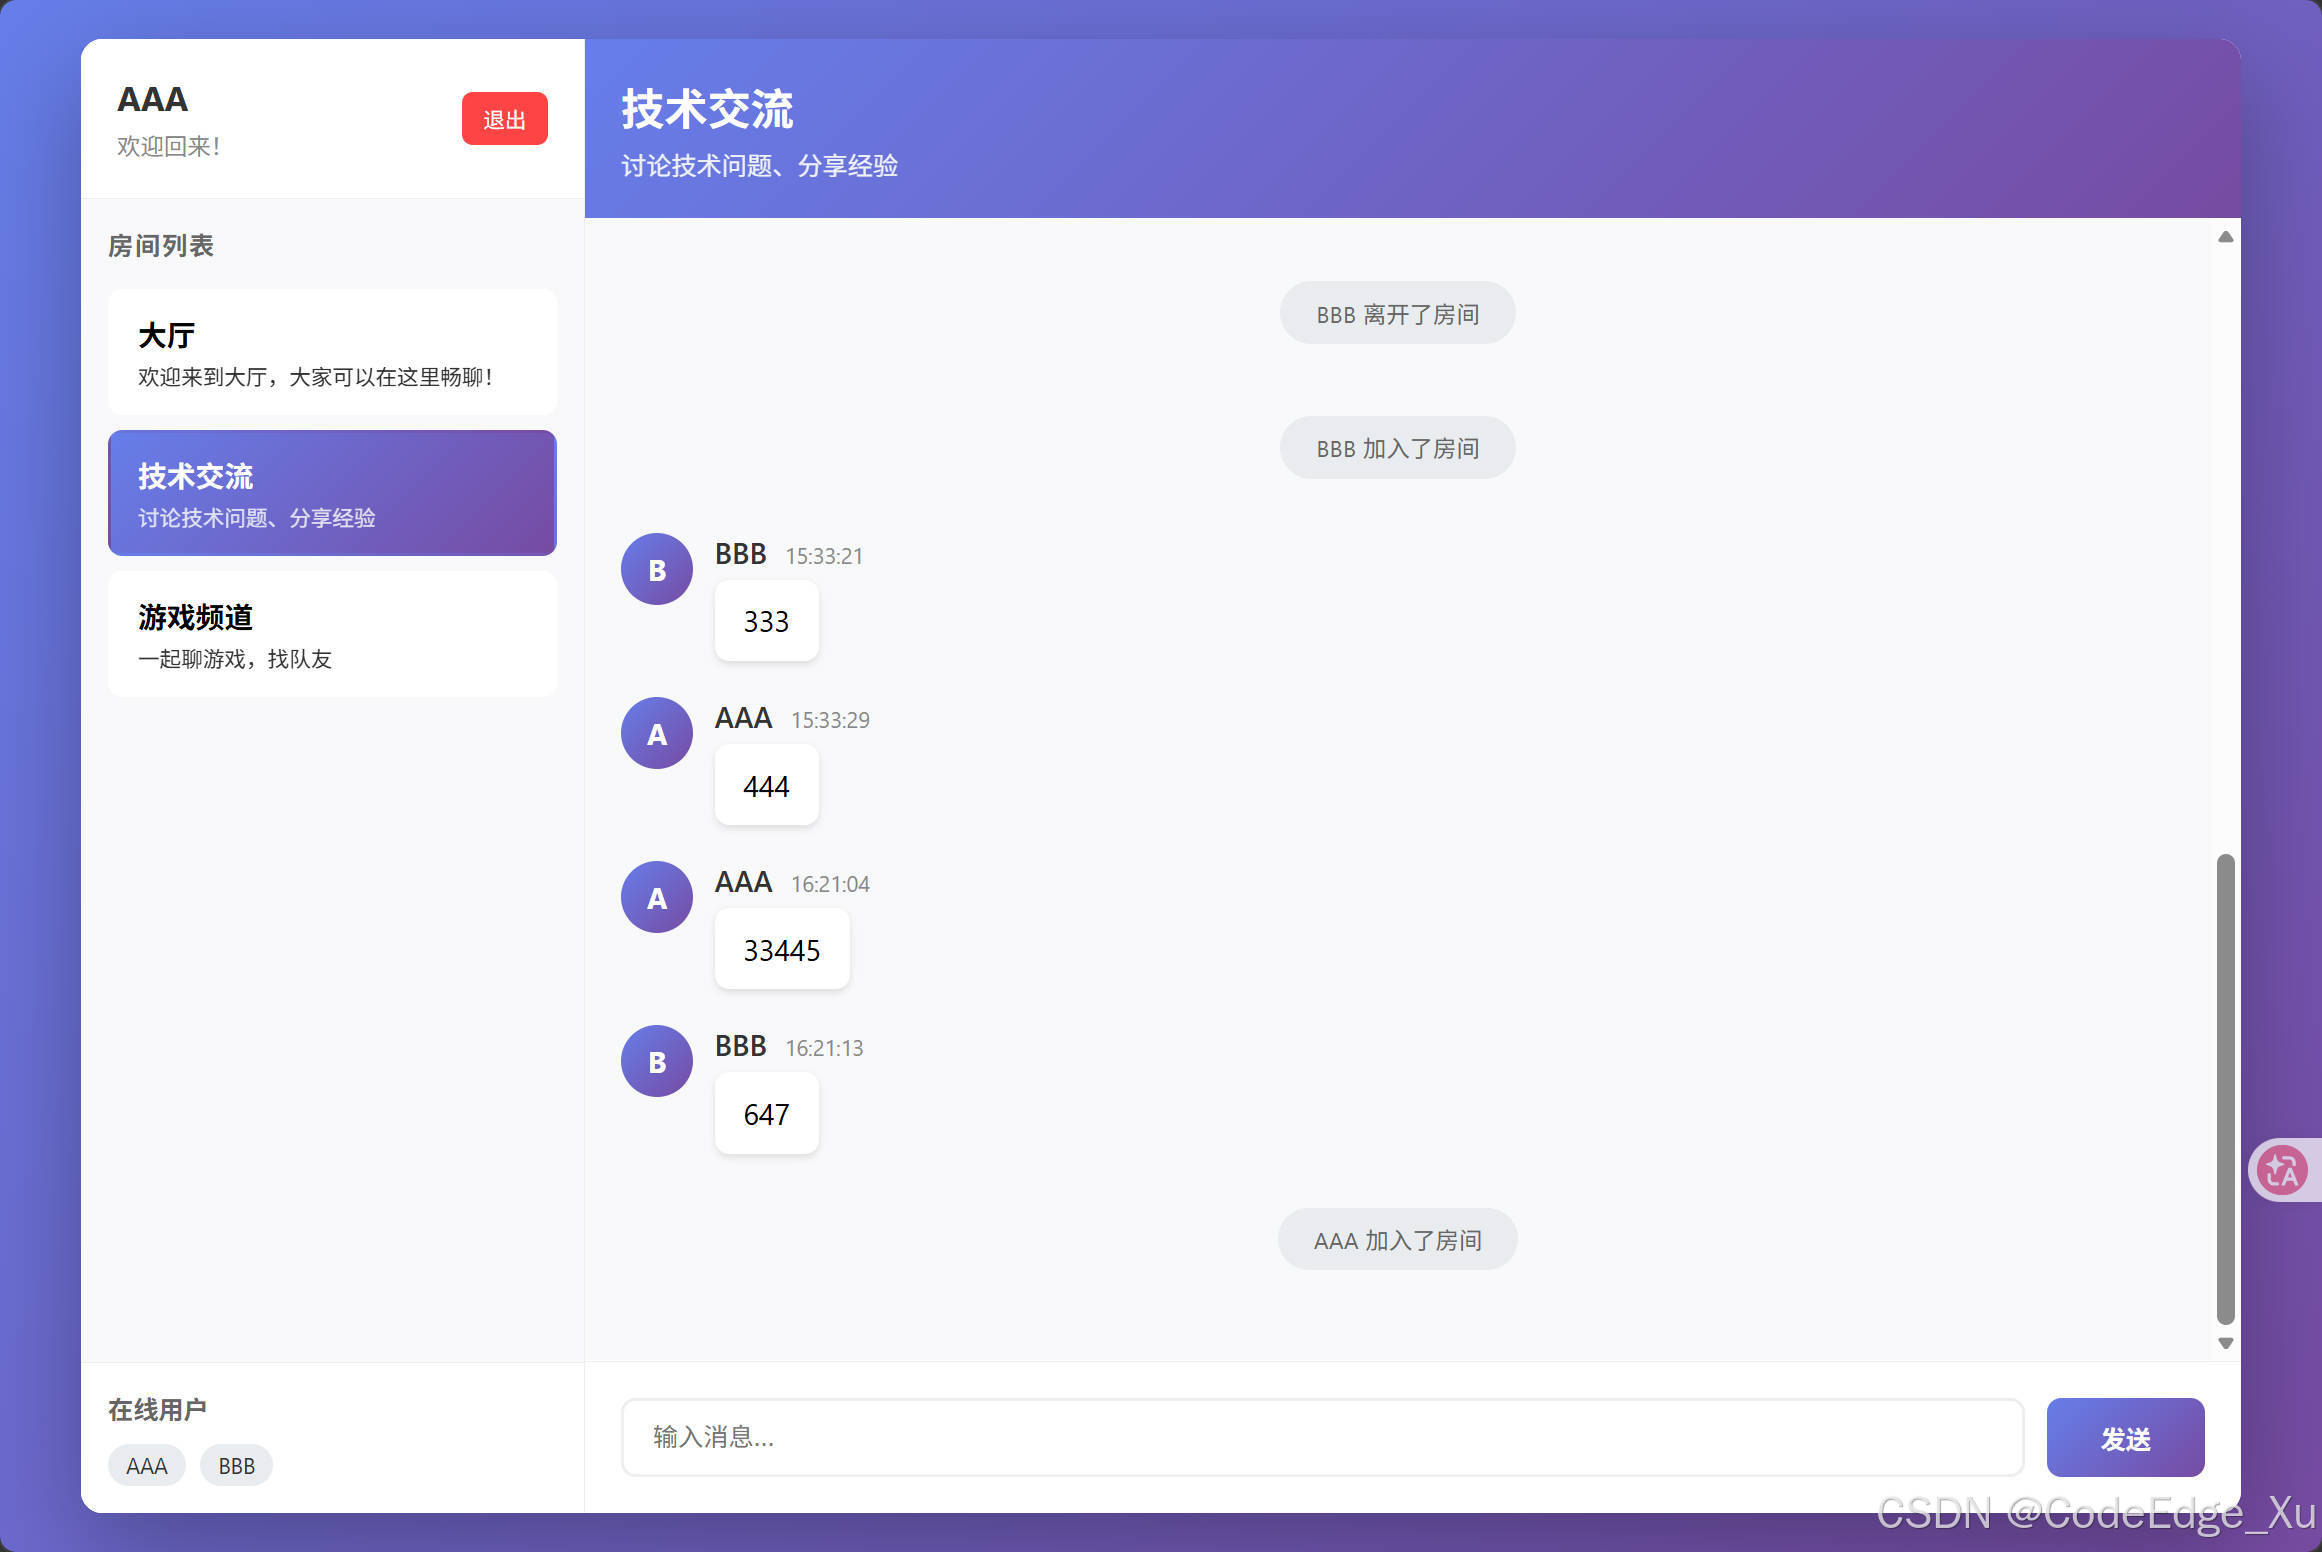The image size is (2322, 1552).
Task: Click the timestamp 16:21:13
Action: click(824, 1048)
